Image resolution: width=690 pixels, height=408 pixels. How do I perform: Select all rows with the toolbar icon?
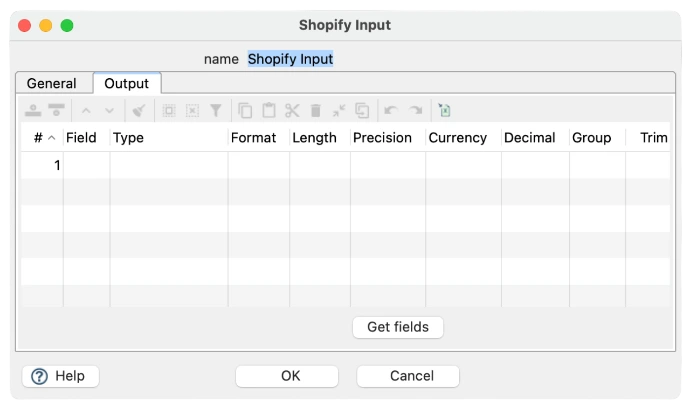(x=169, y=110)
